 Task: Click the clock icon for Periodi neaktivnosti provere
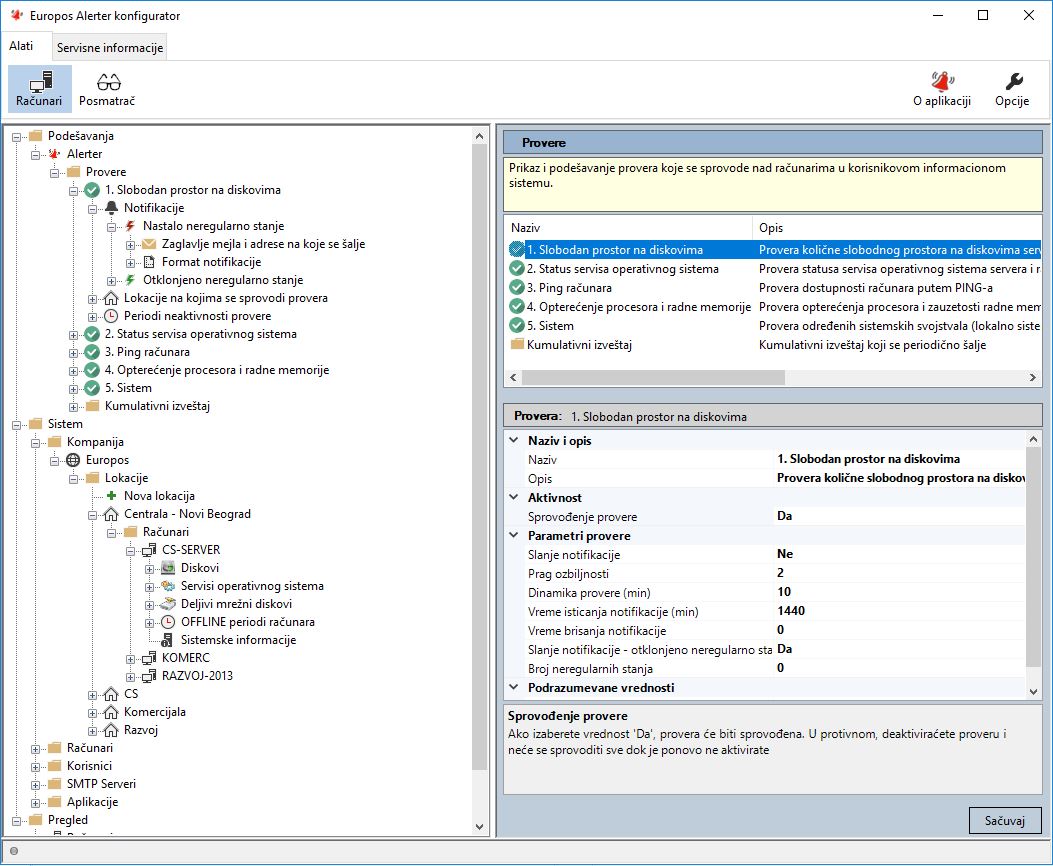(x=111, y=316)
